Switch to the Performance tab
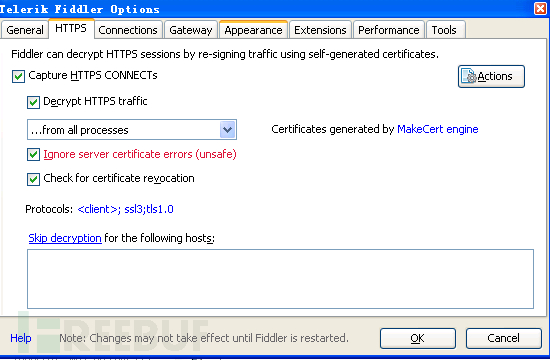 click(x=389, y=30)
